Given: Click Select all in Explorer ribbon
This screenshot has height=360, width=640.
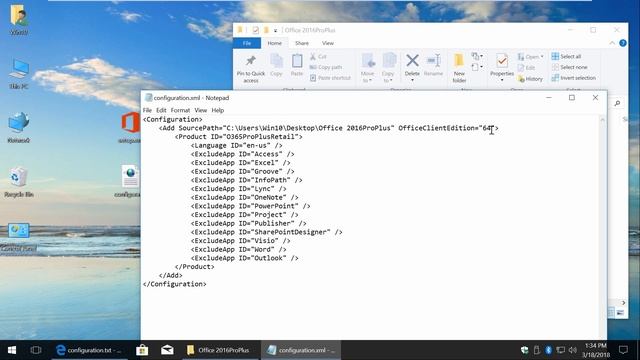Looking at the screenshot, I should tap(566, 56).
